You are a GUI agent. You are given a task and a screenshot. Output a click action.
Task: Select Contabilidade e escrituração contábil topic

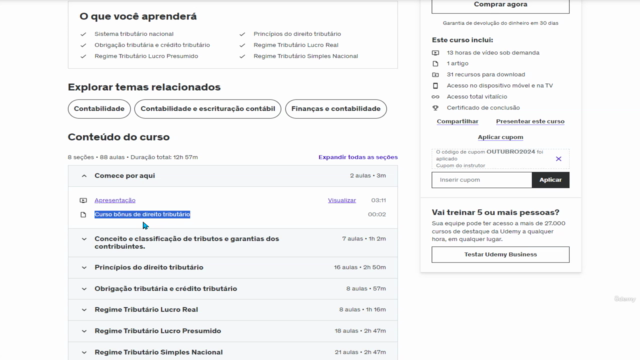click(x=208, y=109)
